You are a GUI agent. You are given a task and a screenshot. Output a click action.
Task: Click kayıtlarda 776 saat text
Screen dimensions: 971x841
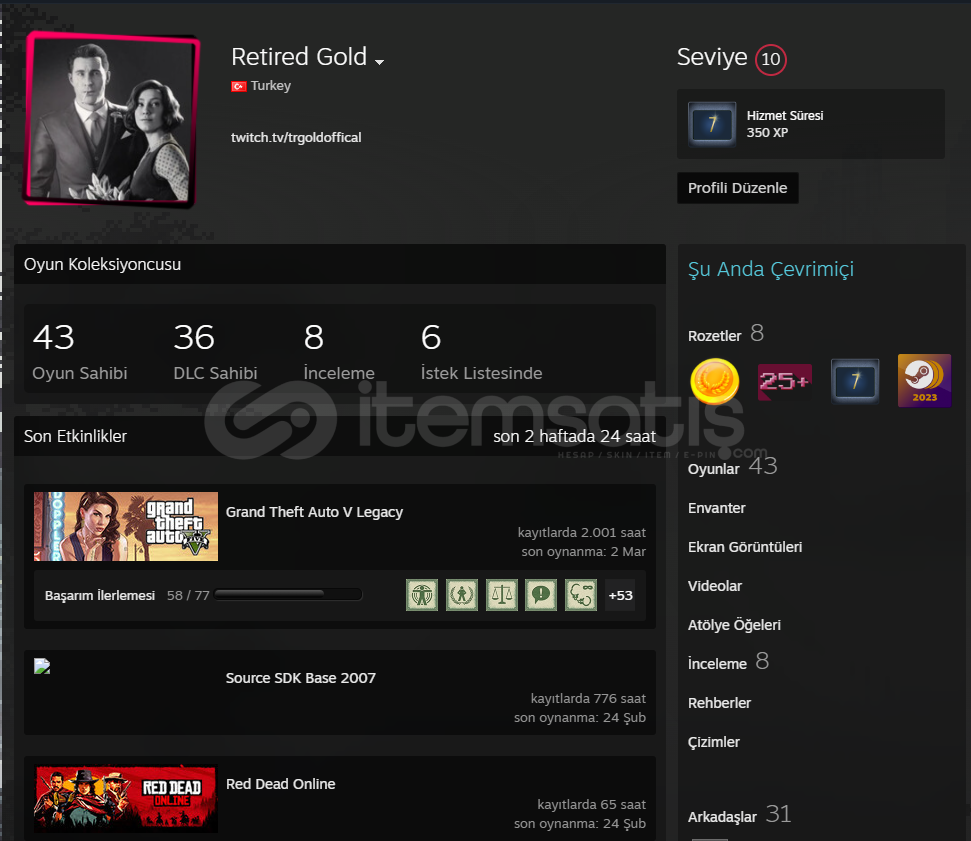tap(588, 699)
